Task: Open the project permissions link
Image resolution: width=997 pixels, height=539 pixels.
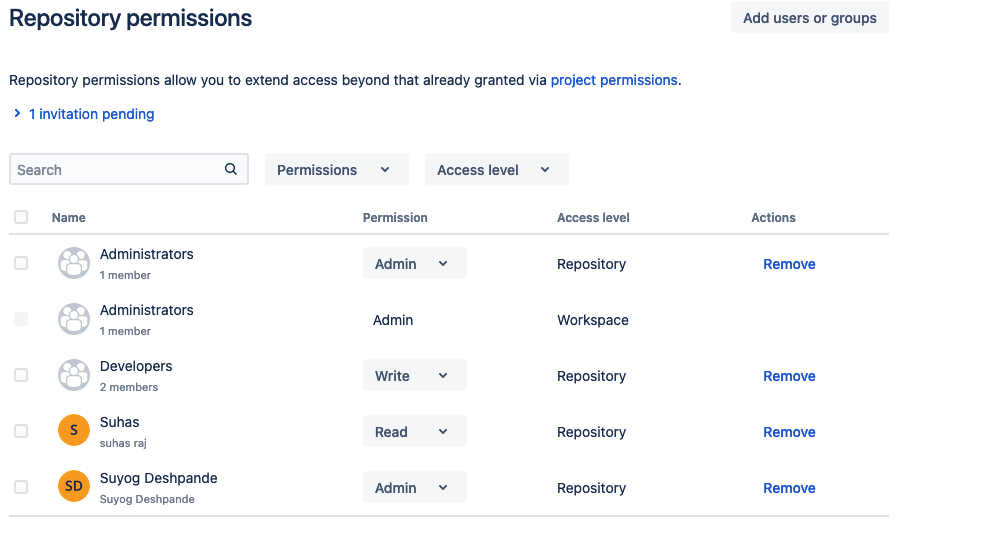Action: click(x=614, y=80)
